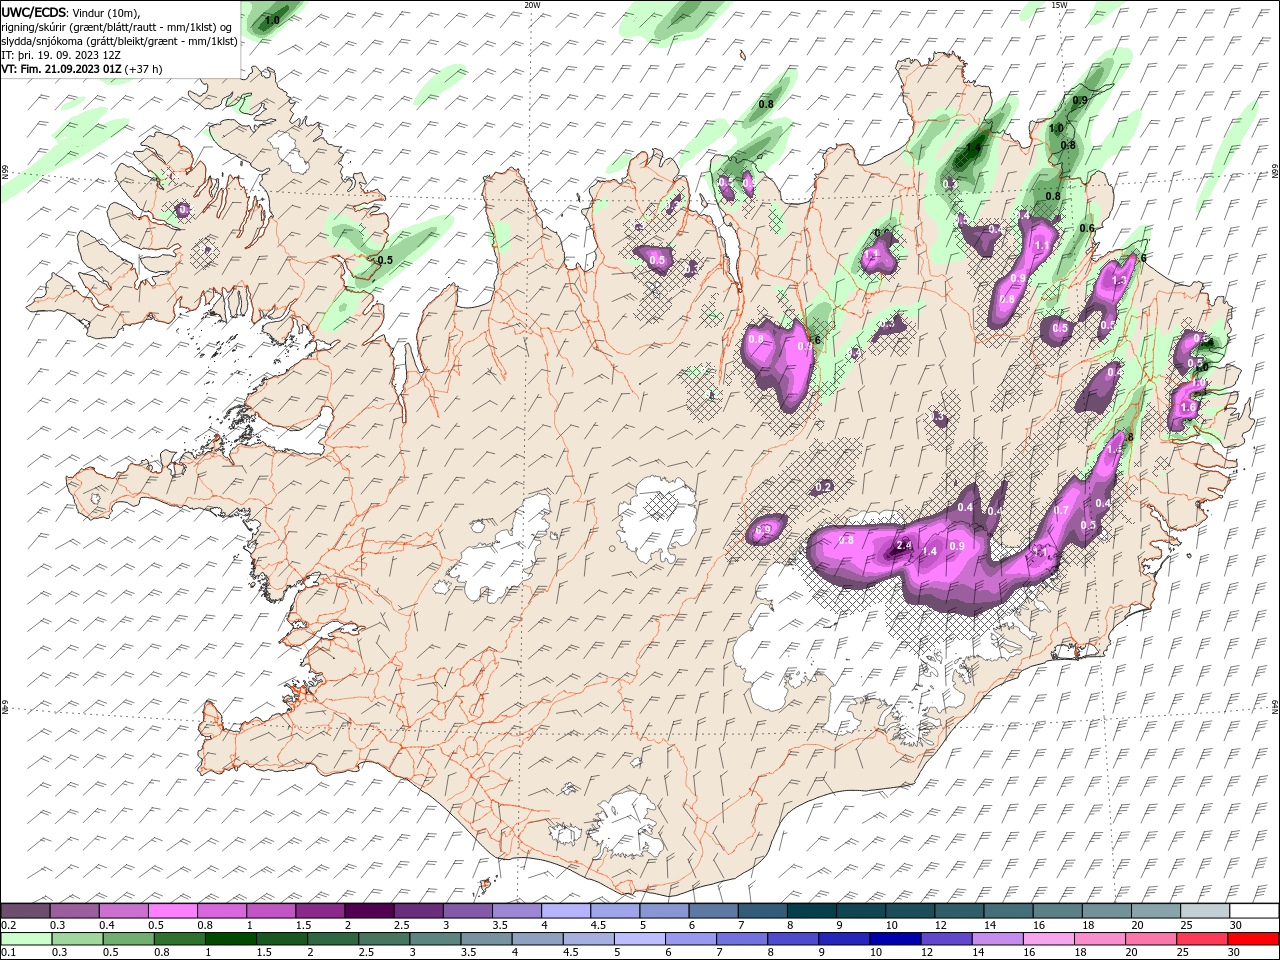The width and height of the screenshot is (1280, 960).
Task: Select the rain legend swatch between 20 and 25
Action: click(1150, 939)
